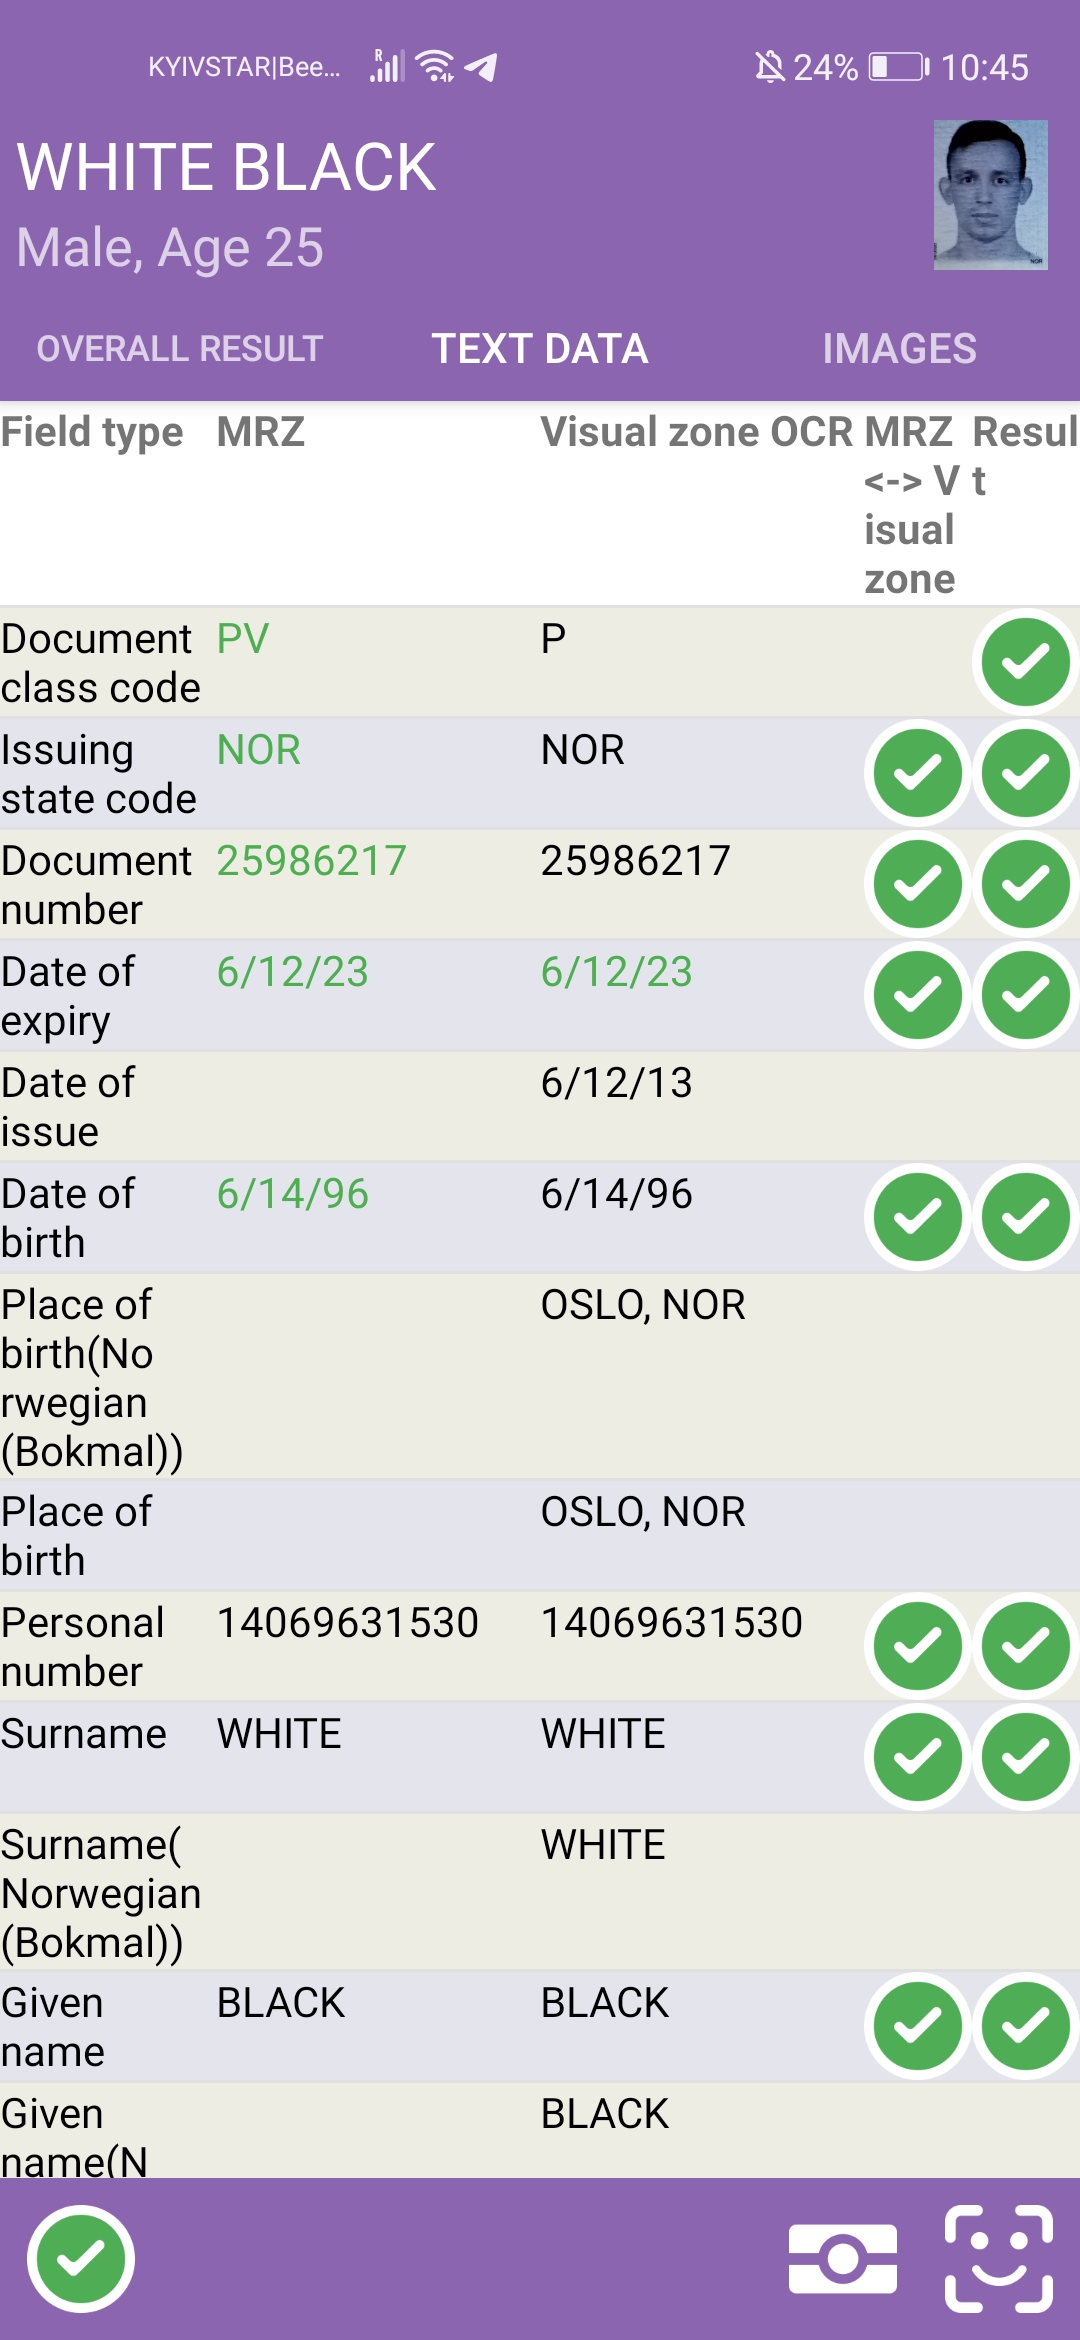Tap the document scan camera icon

[842, 2258]
